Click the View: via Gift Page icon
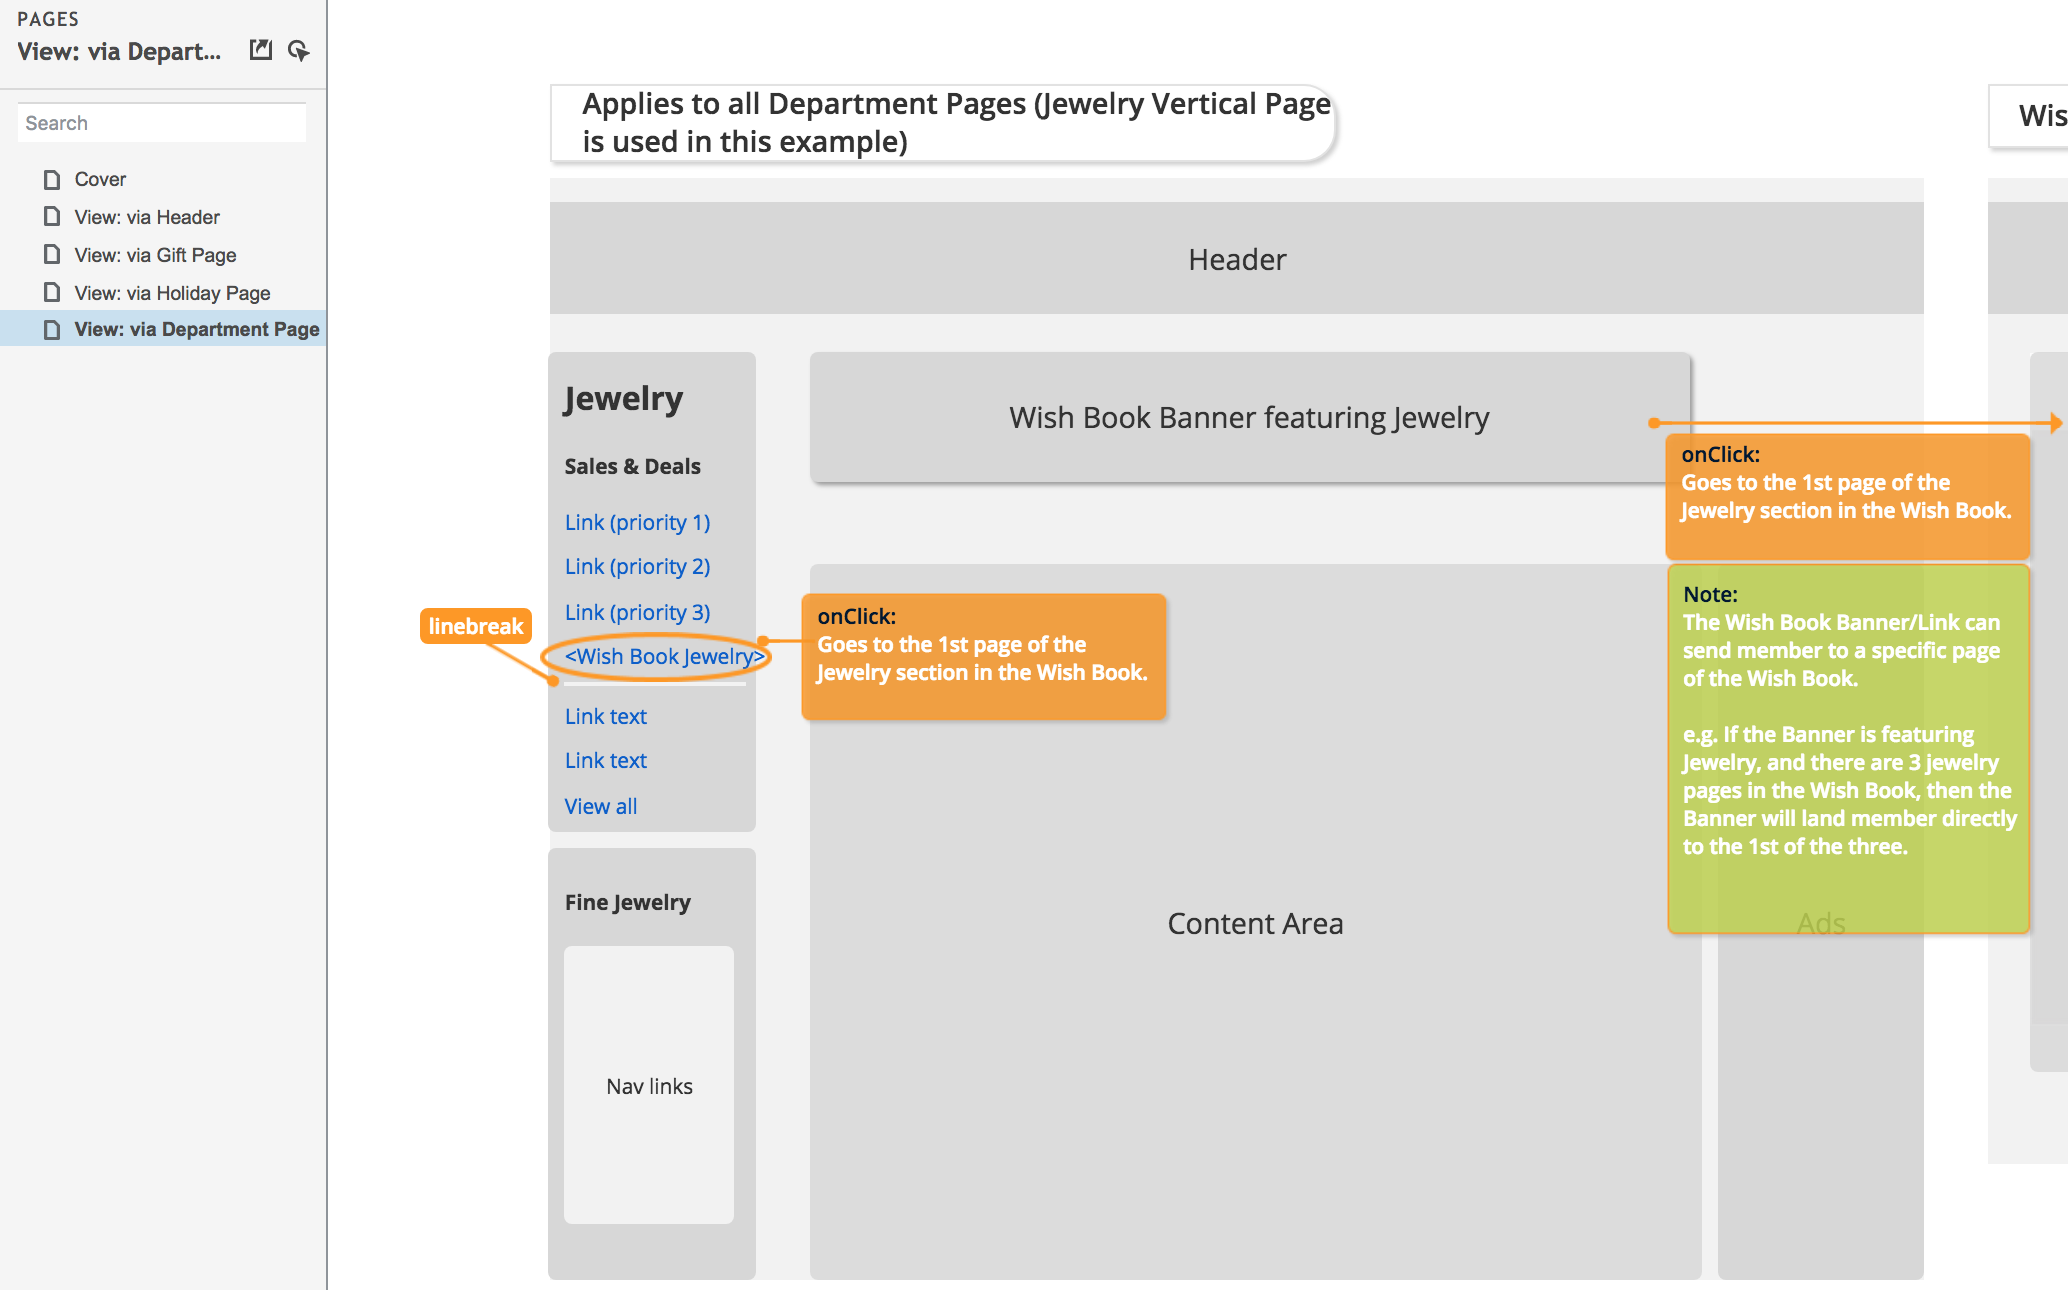Image resolution: width=2068 pixels, height=1290 pixels. point(52,255)
